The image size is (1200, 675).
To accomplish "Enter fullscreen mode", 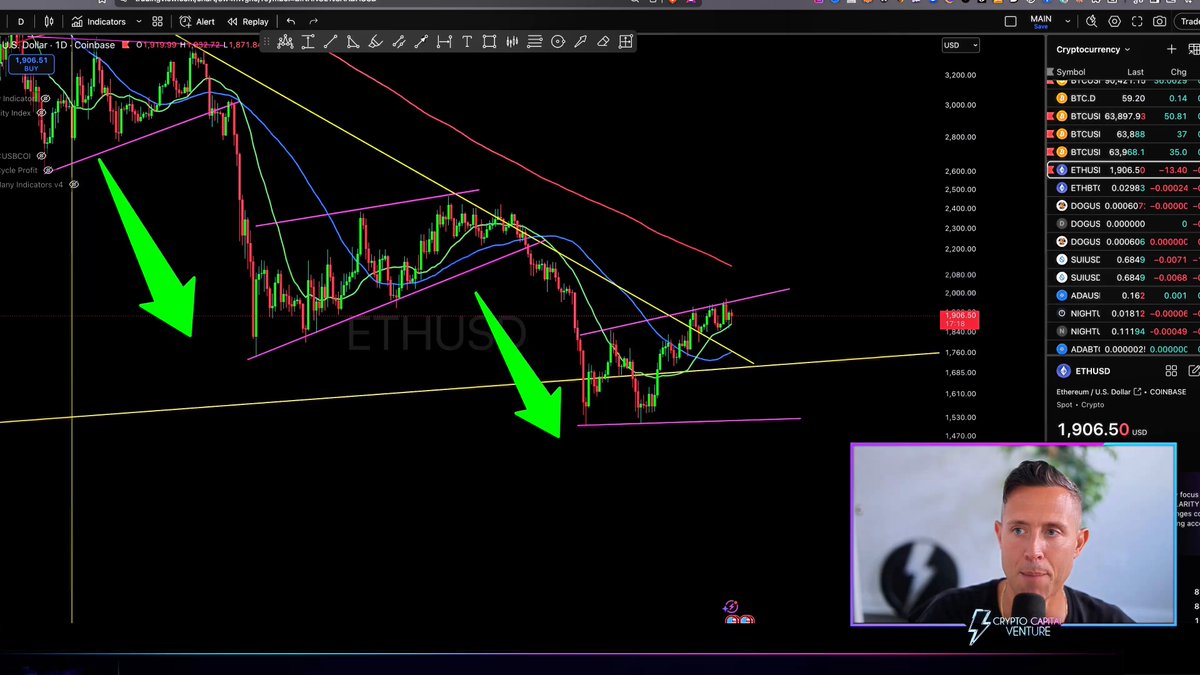I will (1137, 21).
